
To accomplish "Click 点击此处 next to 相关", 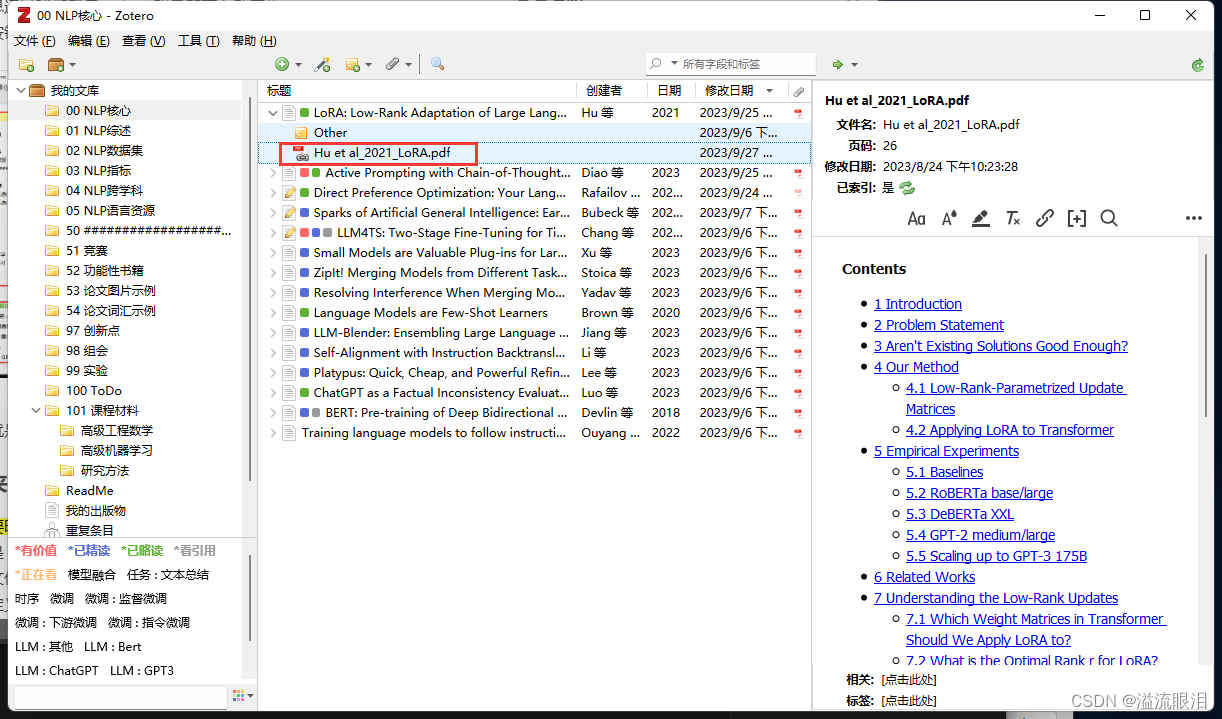I will [x=908, y=680].
